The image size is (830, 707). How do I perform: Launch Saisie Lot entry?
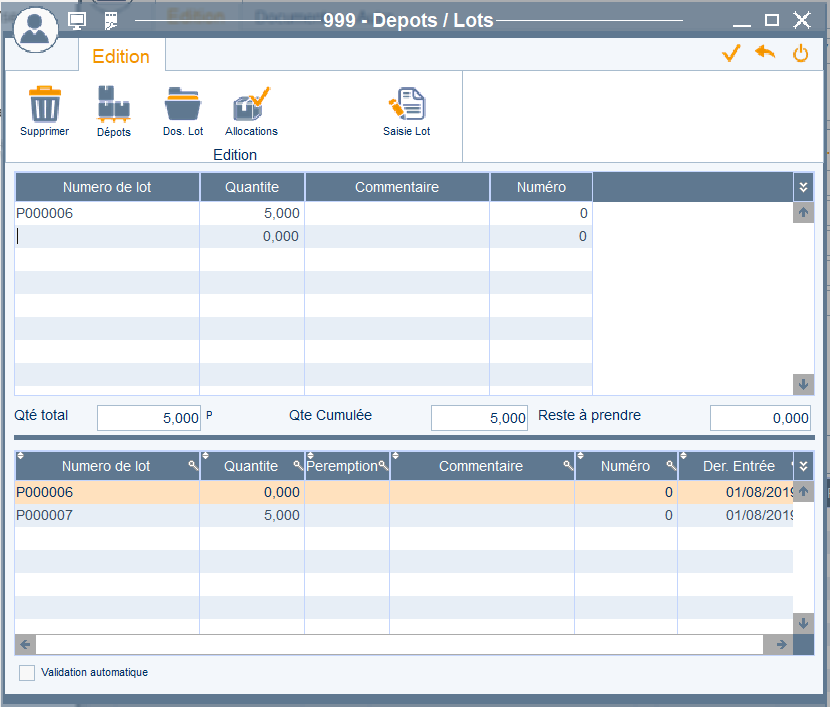(x=407, y=104)
